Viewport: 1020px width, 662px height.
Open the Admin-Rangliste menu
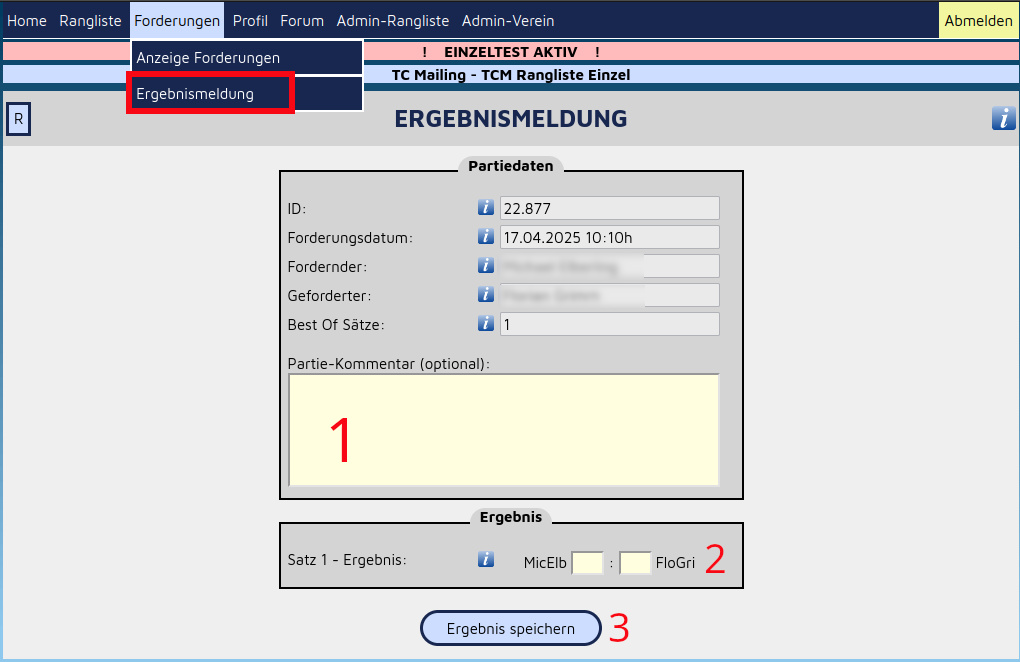[392, 21]
